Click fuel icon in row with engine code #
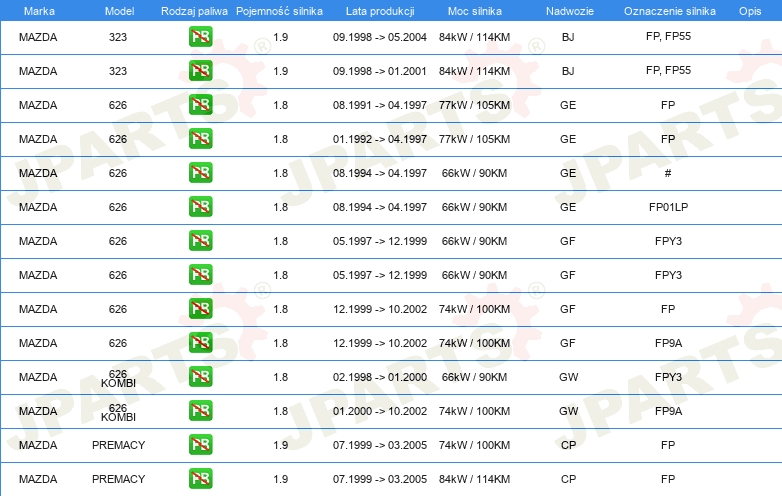 [x=200, y=172]
